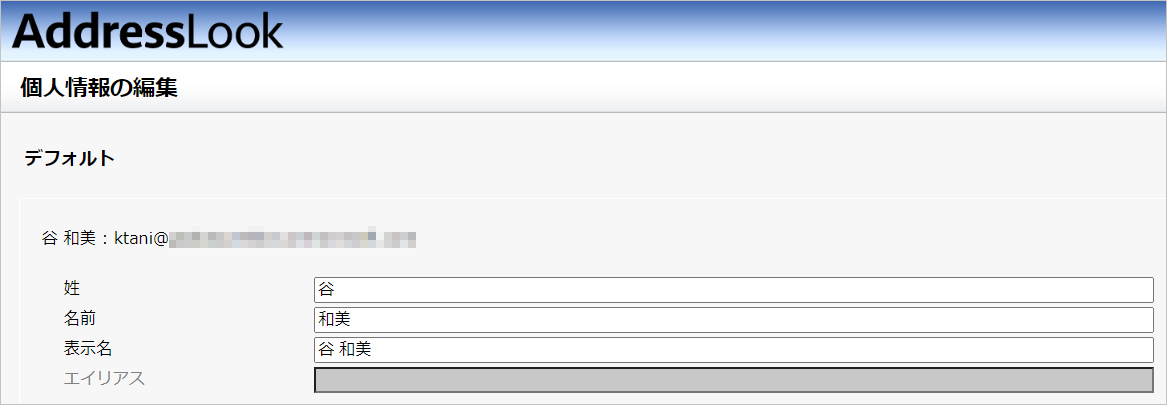
Task: Click the 谷 和美 text inside 表示名 field
Action: (345, 349)
